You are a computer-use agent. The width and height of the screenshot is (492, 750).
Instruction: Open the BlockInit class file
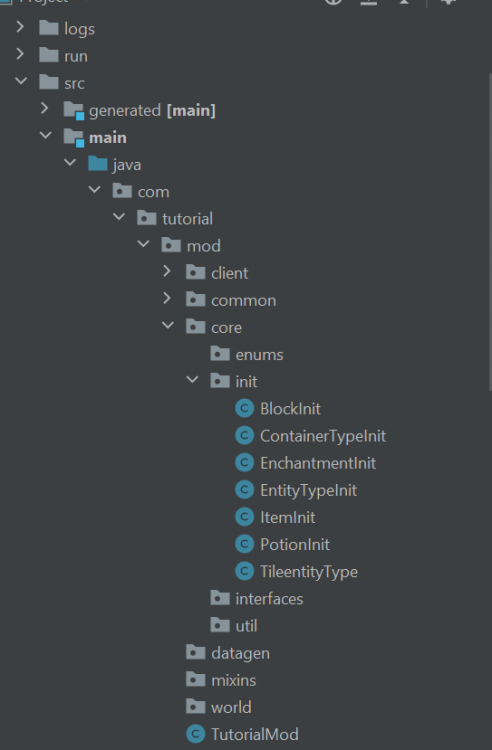point(290,409)
